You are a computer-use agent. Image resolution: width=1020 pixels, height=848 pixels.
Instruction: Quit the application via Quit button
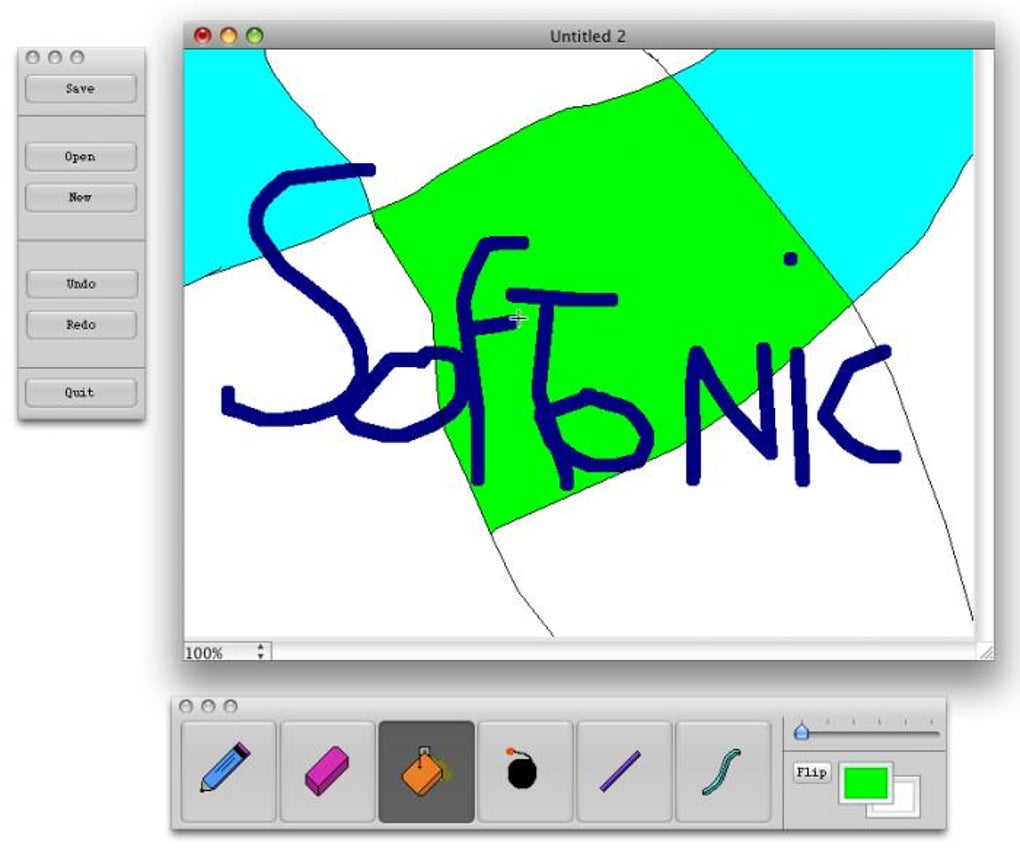pos(81,392)
